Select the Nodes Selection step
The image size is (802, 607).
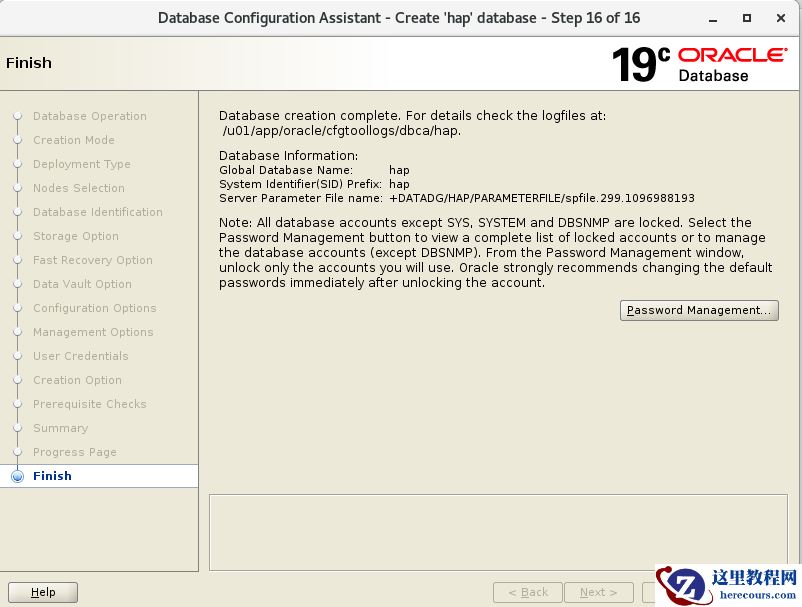coord(79,188)
